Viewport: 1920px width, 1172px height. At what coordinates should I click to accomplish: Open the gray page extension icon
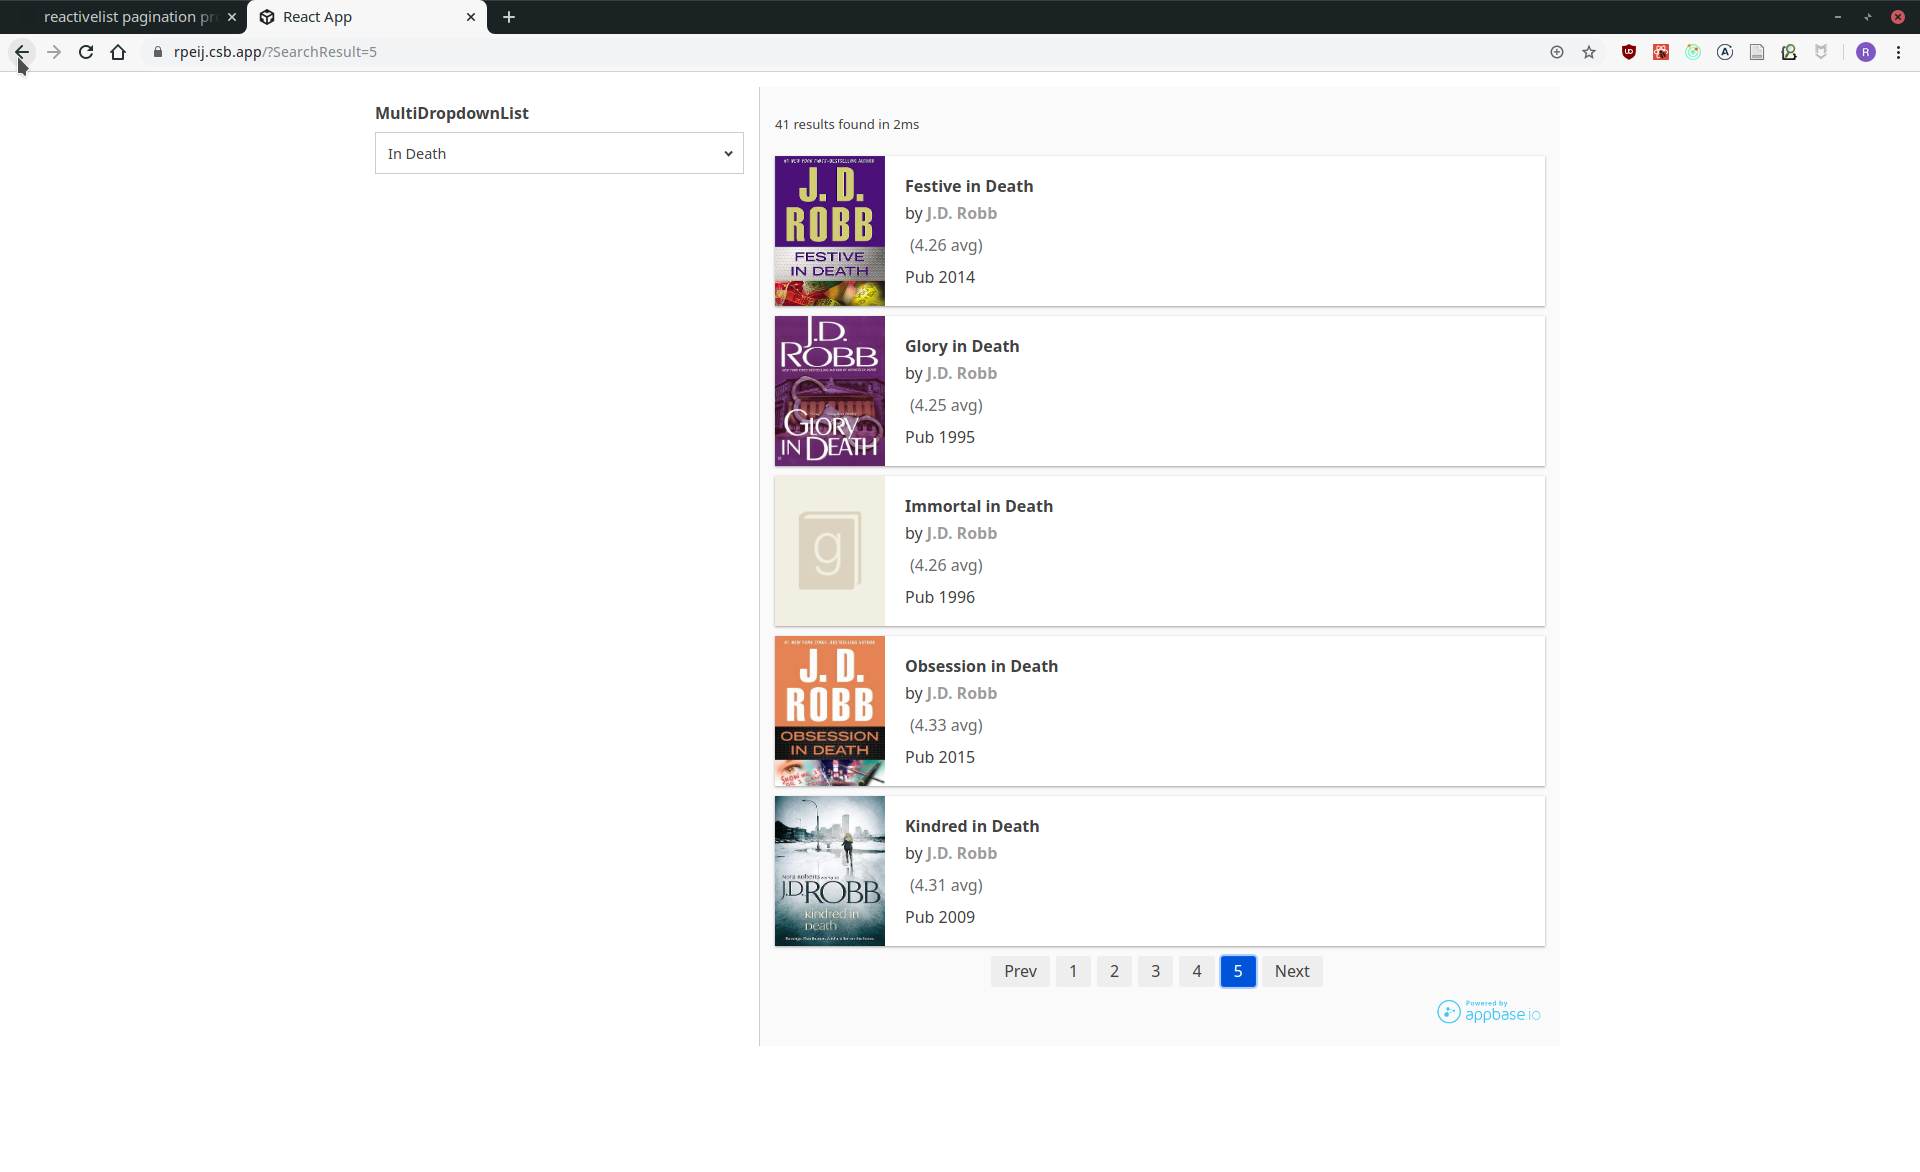click(x=1757, y=52)
